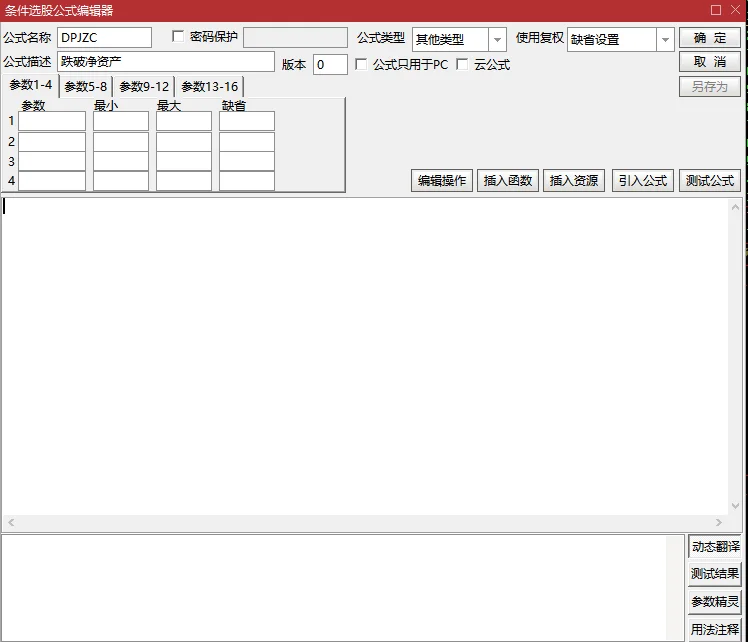
Task: Click row 3 参数 name field
Action: pyautogui.click(x=52, y=161)
